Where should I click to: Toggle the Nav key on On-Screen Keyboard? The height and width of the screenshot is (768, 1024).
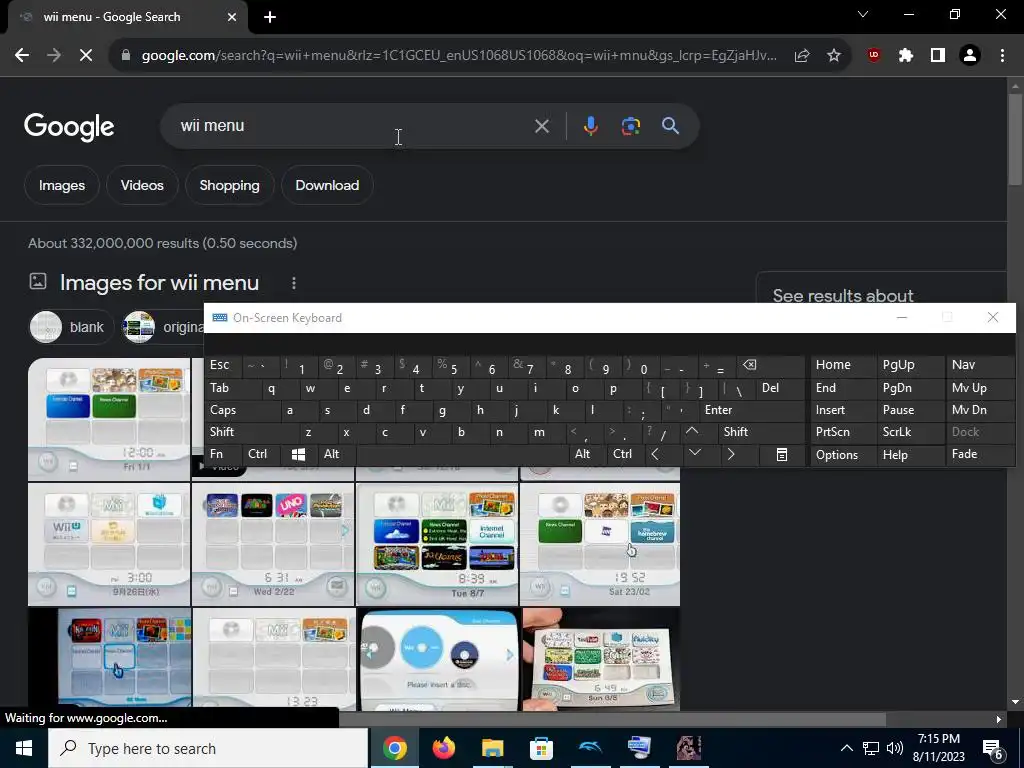(980, 365)
